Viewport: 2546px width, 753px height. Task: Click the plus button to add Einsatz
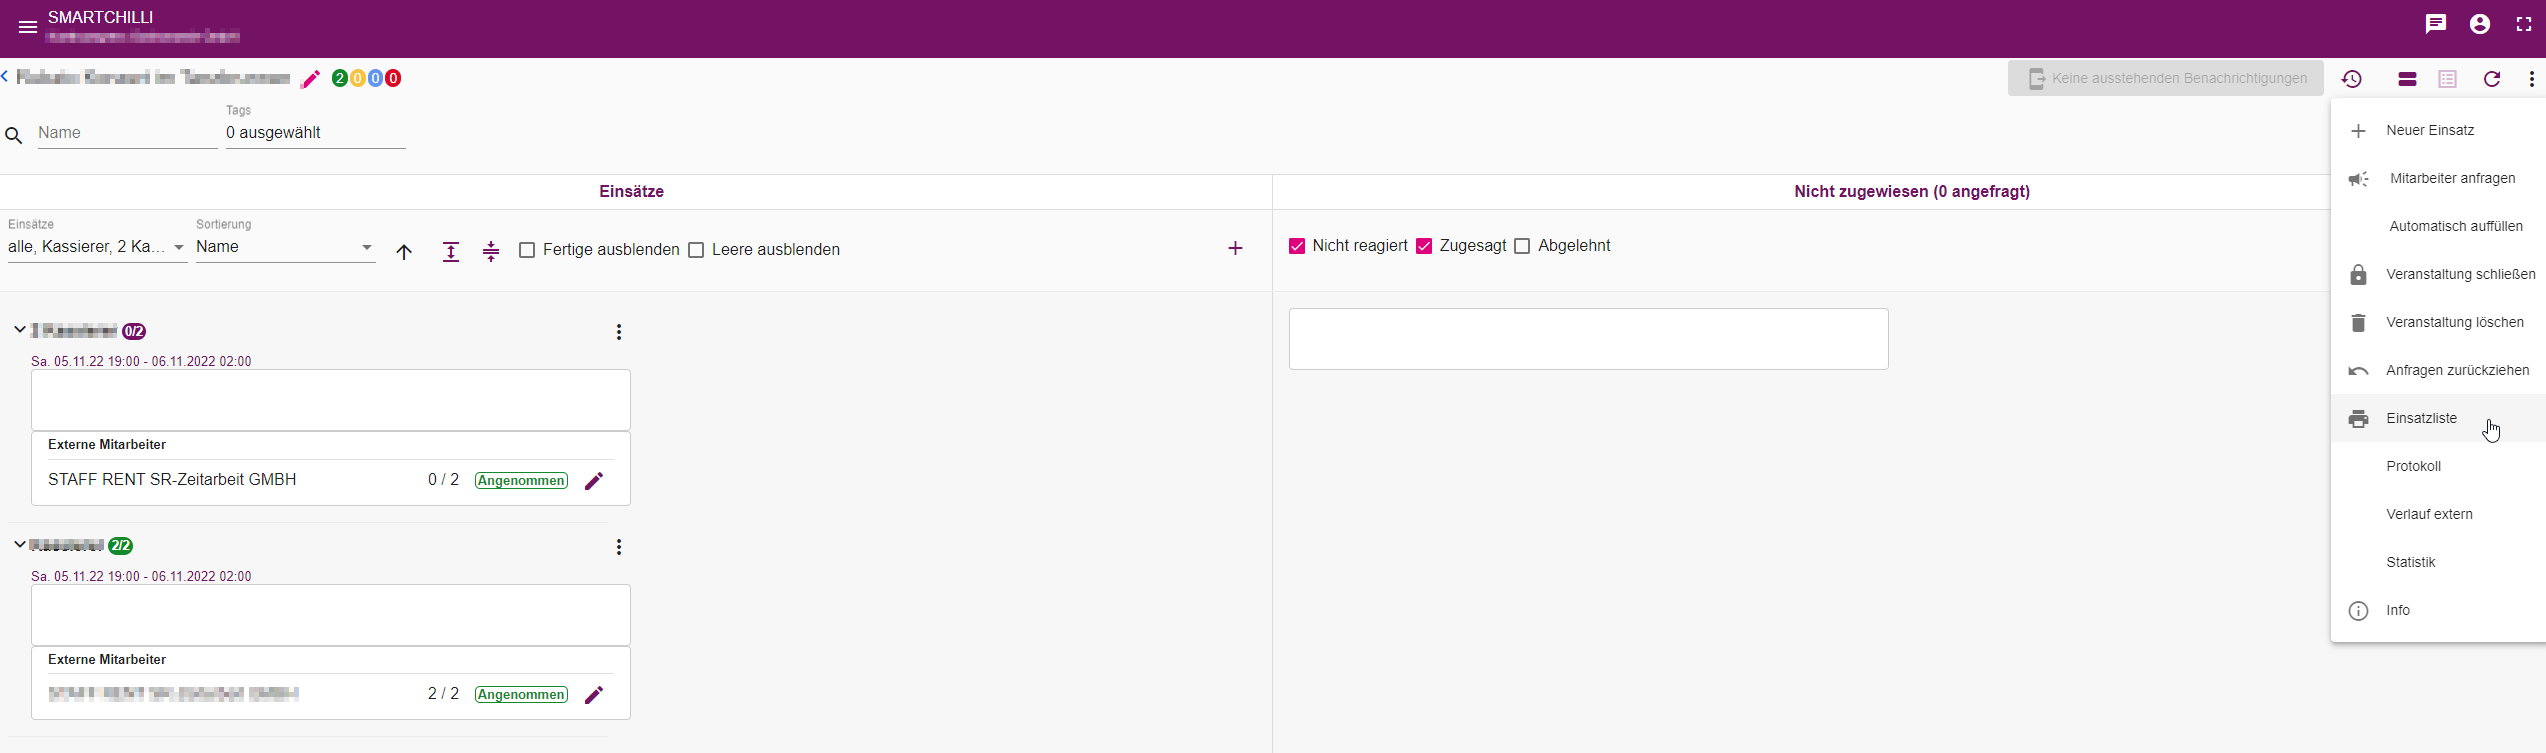pyautogui.click(x=1235, y=248)
